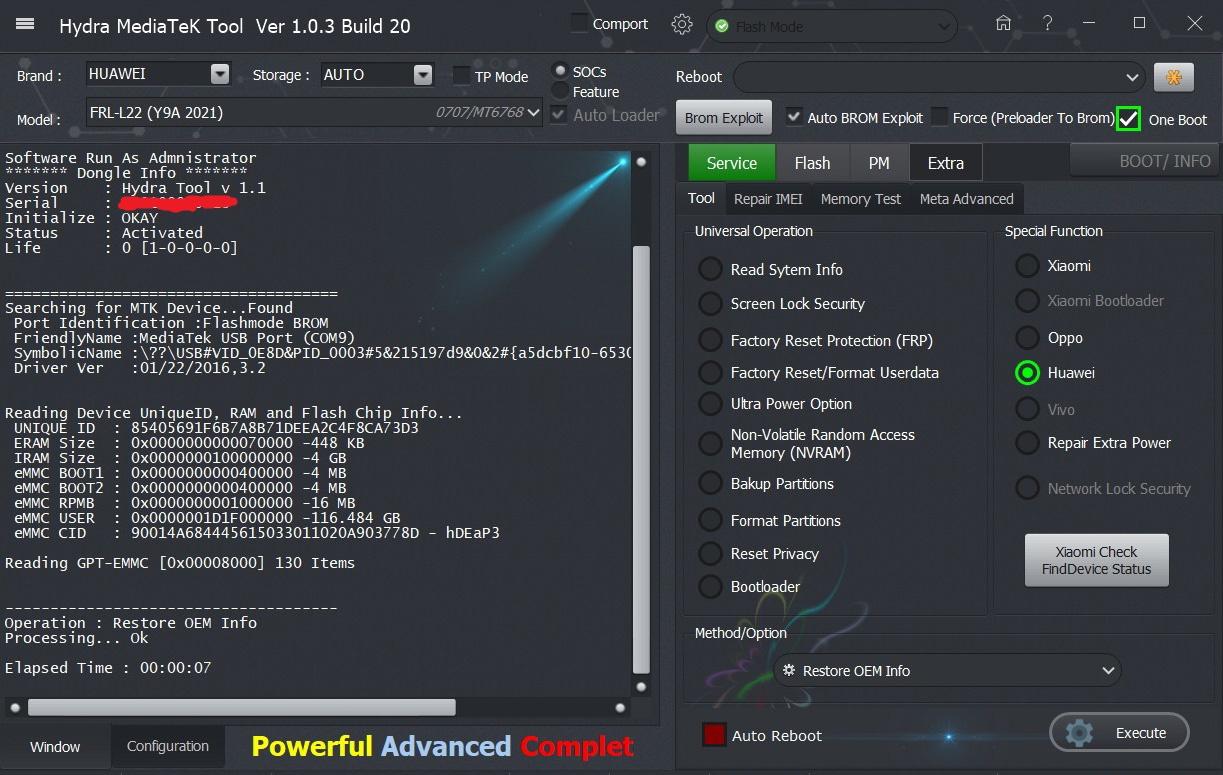Click the red Auto Reboot color box

click(x=713, y=735)
